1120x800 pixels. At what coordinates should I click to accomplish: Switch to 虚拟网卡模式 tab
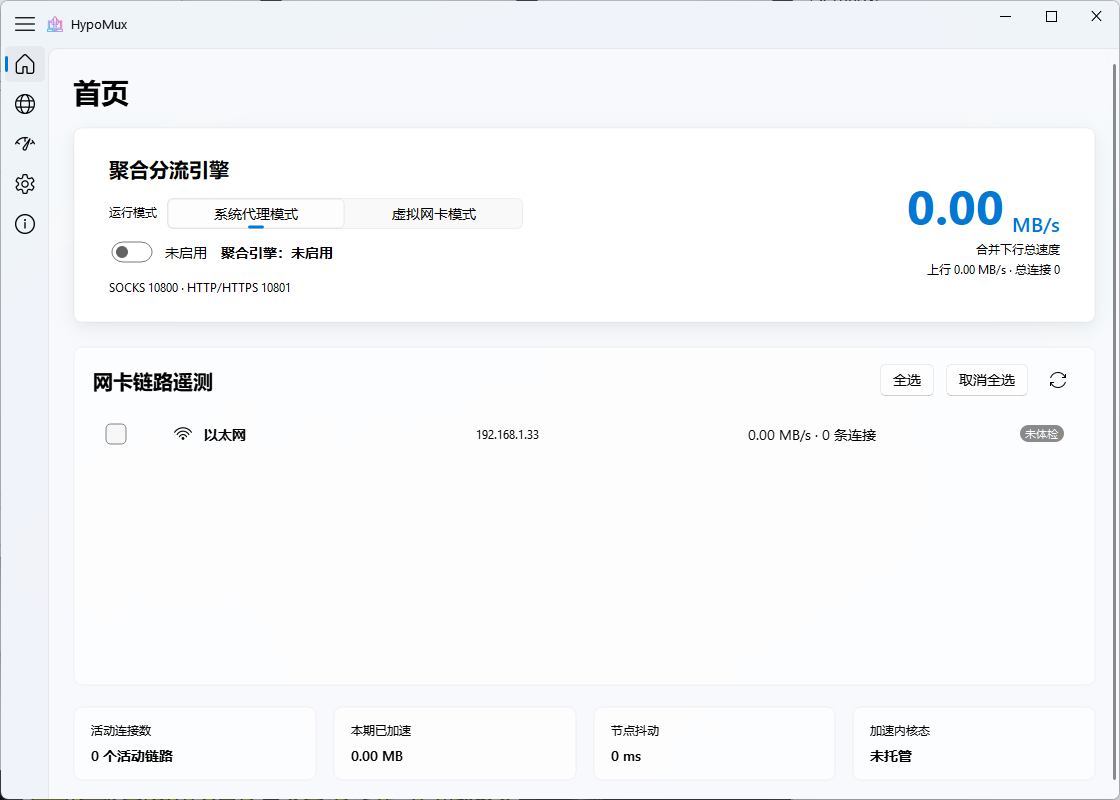tap(434, 214)
